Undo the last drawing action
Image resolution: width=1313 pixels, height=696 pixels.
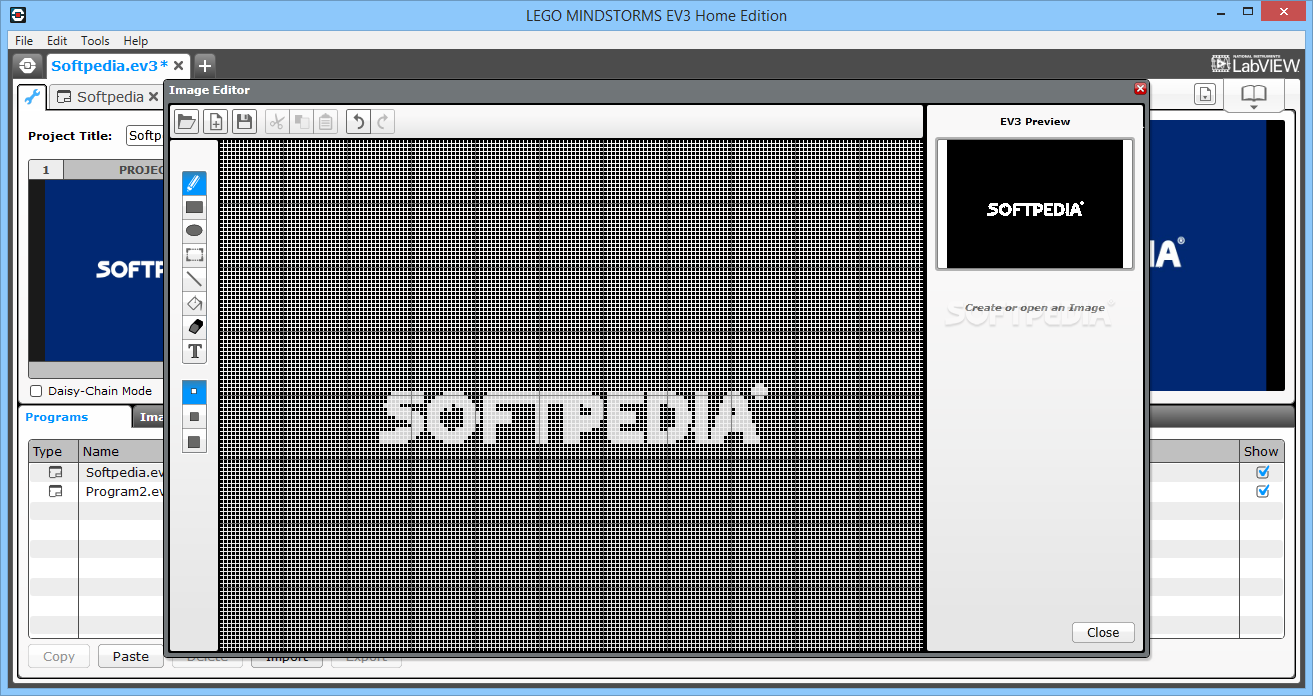[358, 122]
